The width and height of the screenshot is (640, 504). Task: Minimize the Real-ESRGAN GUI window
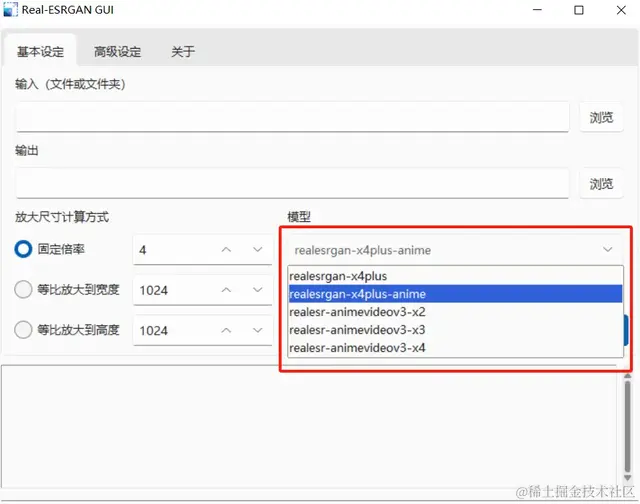pyautogui.click(x=538, y=10)
